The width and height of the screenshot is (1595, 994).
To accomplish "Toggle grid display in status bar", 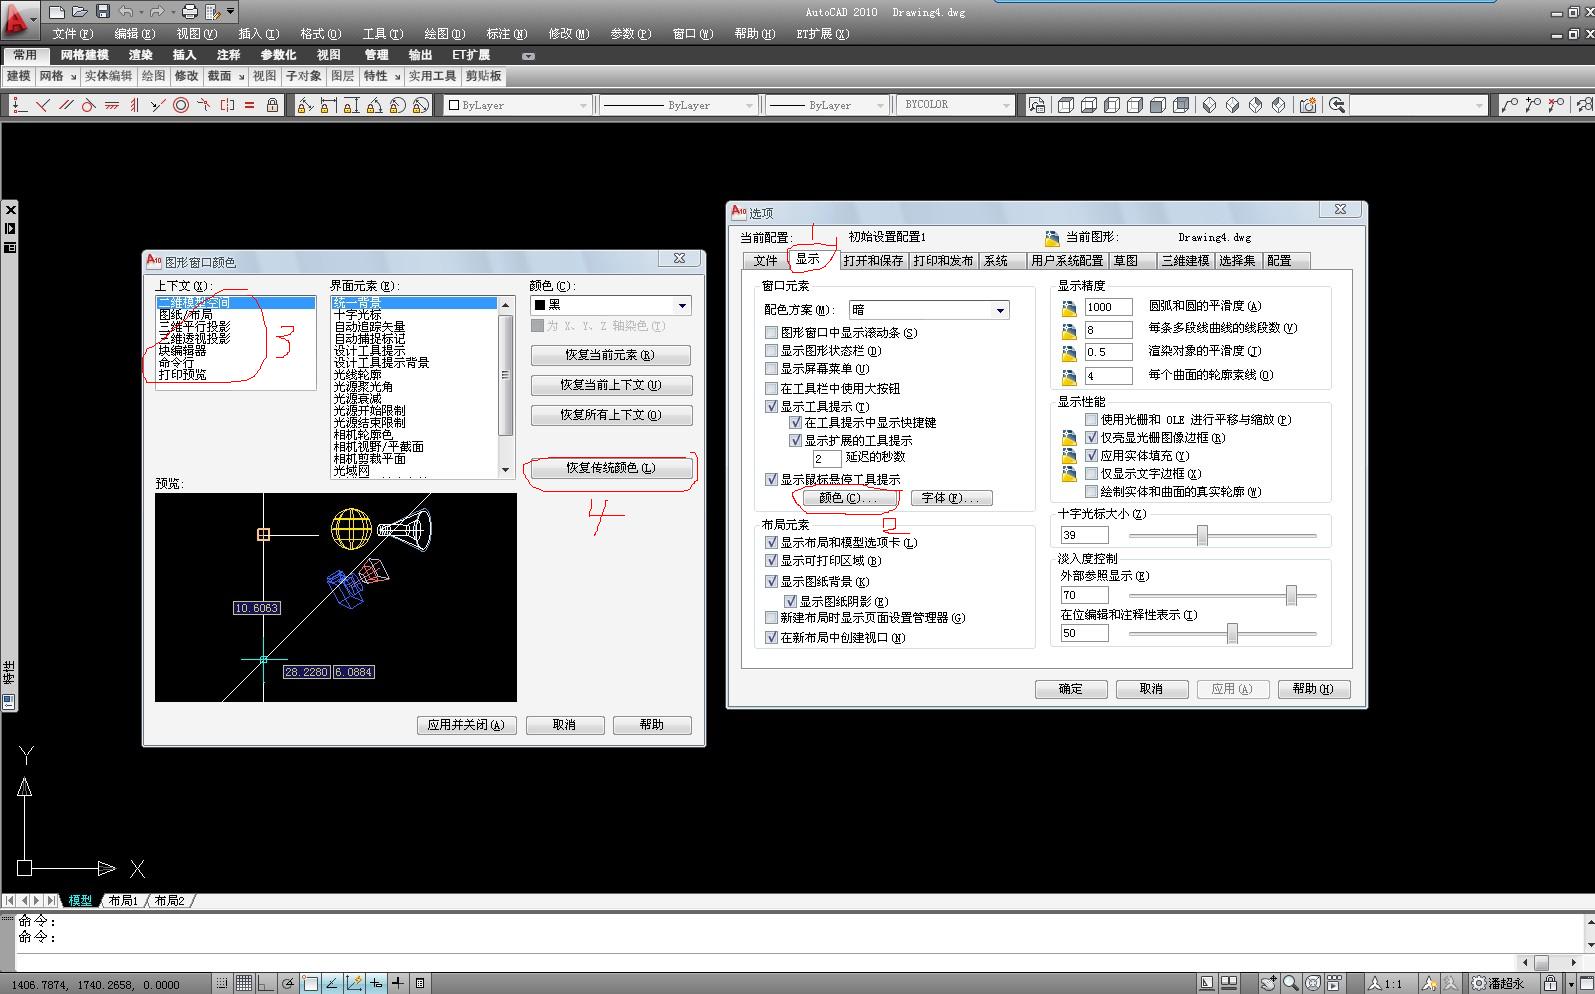I will pos(243,983).
